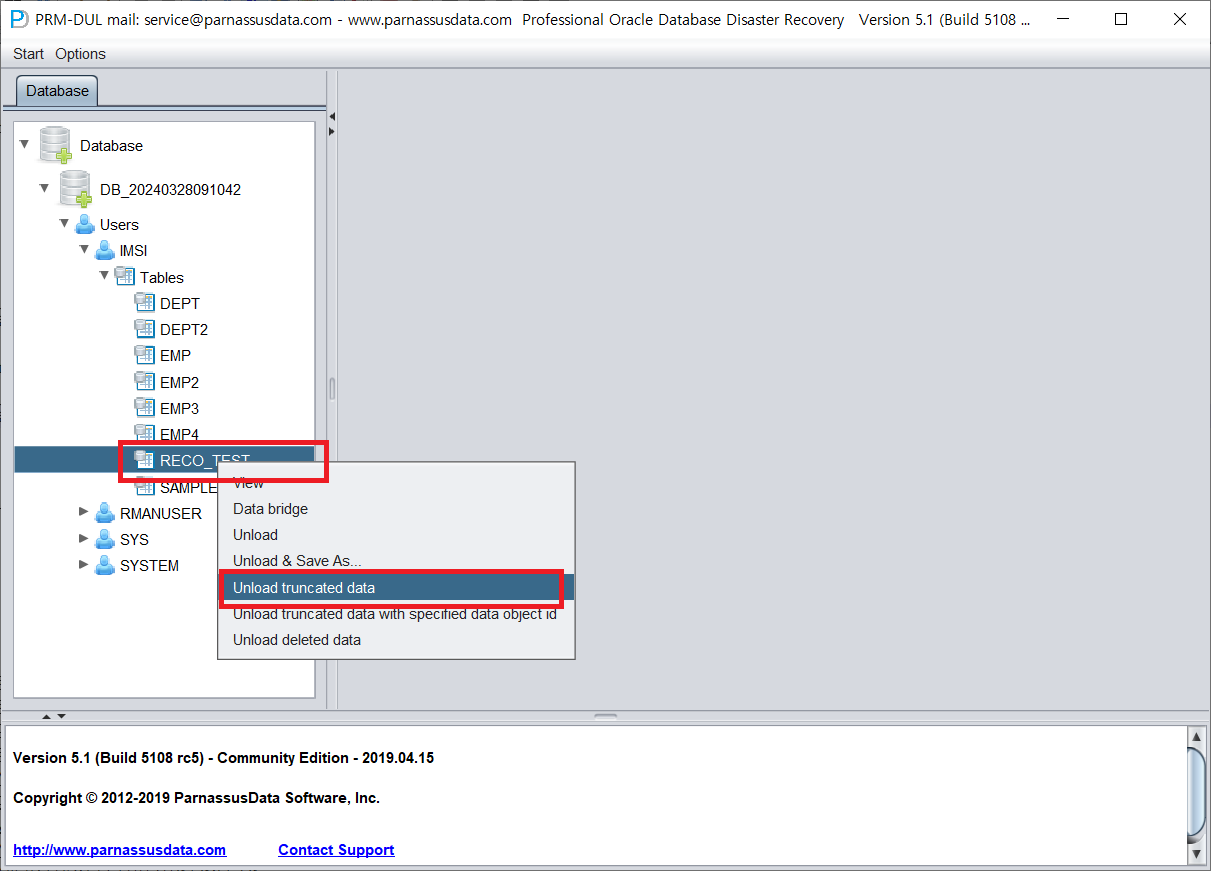Screen dimensions: 1211x871
Task: Click the PRM-DUL app icon in title bar
Action: click(x=19, y=19)
